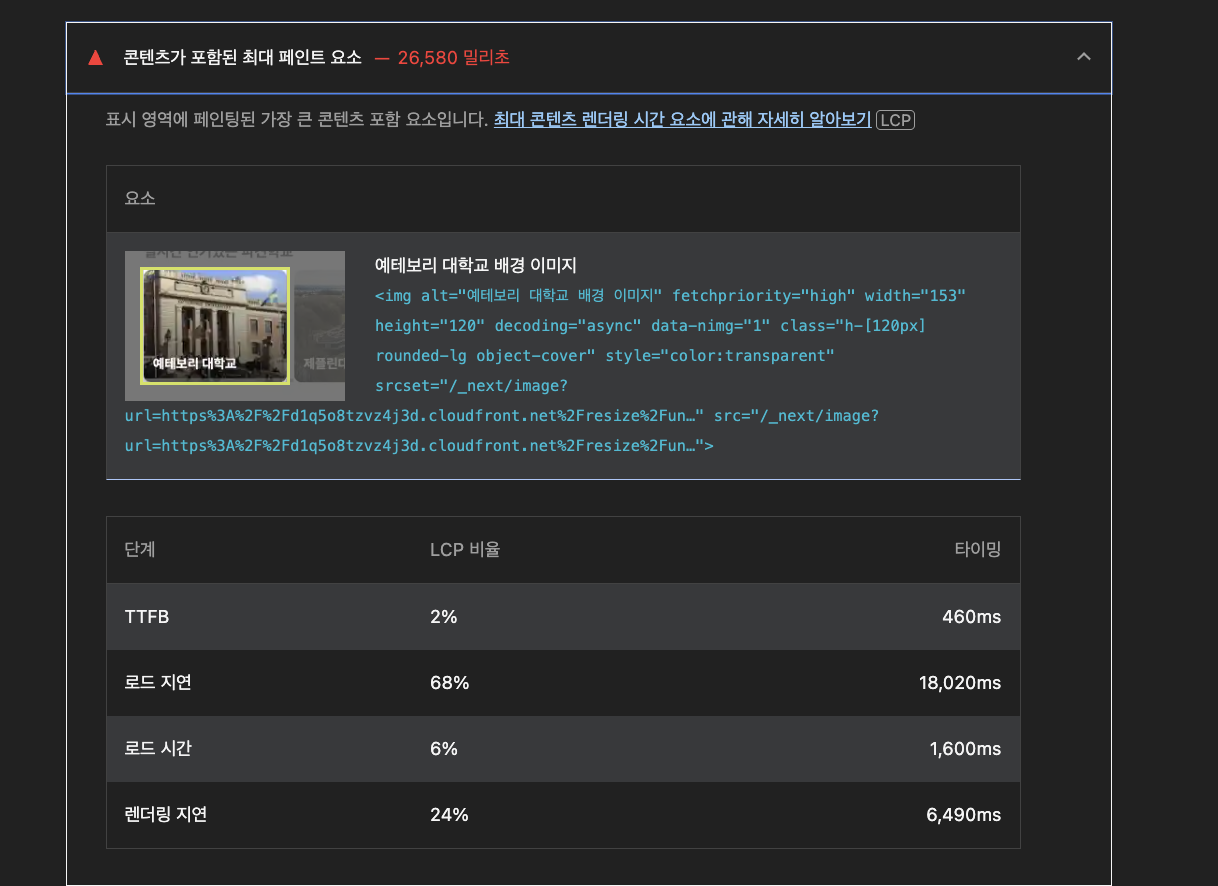This screenshot has height=886, width=1218.
Task: Click the 제플린 thumbnail portion beside the highlighted image
Action: 320,322
